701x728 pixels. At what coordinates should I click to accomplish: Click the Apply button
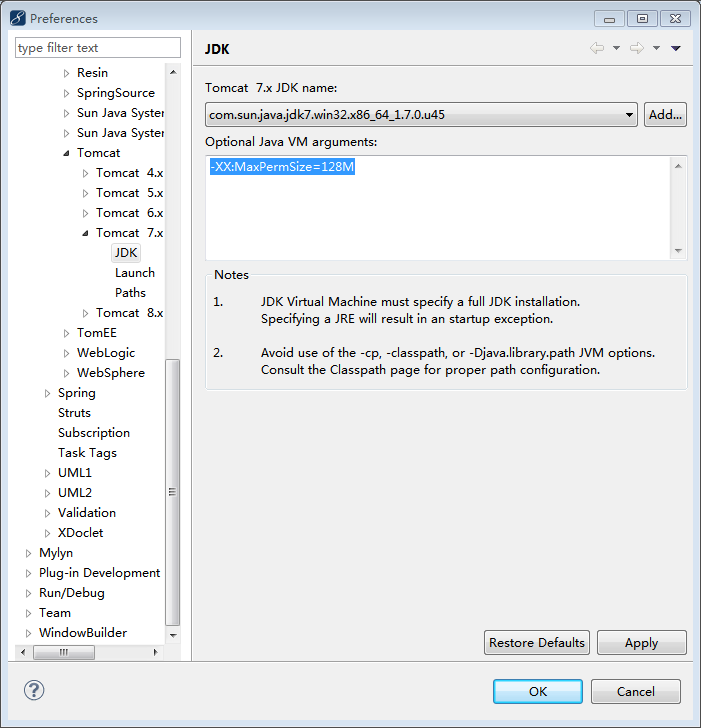pyautogui.click(x=642, y=643)
